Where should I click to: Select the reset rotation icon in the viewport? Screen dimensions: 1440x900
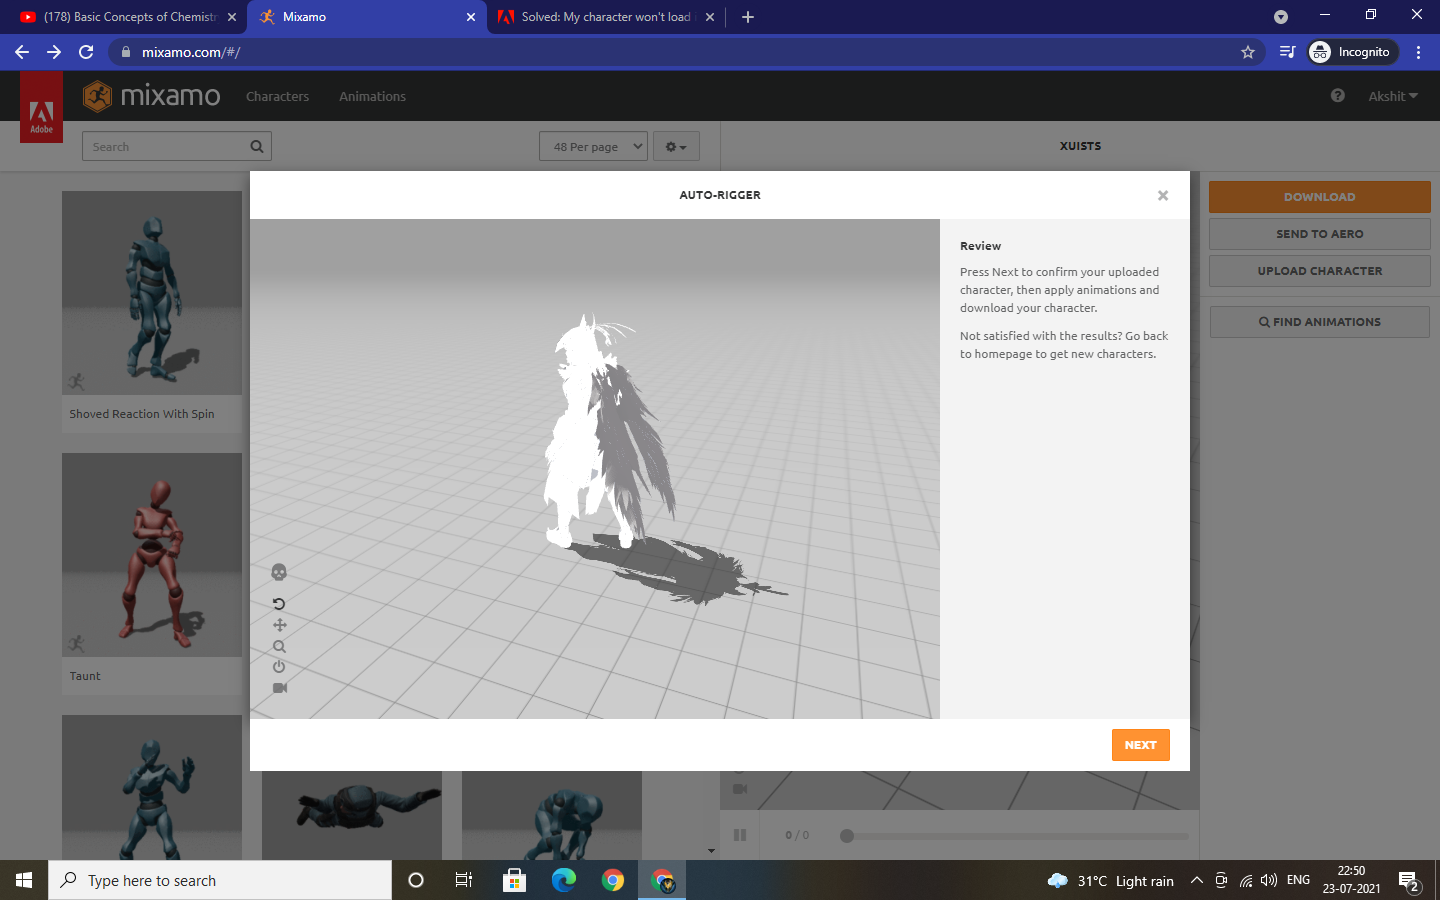pyautogui.click(x=279, y=603)
